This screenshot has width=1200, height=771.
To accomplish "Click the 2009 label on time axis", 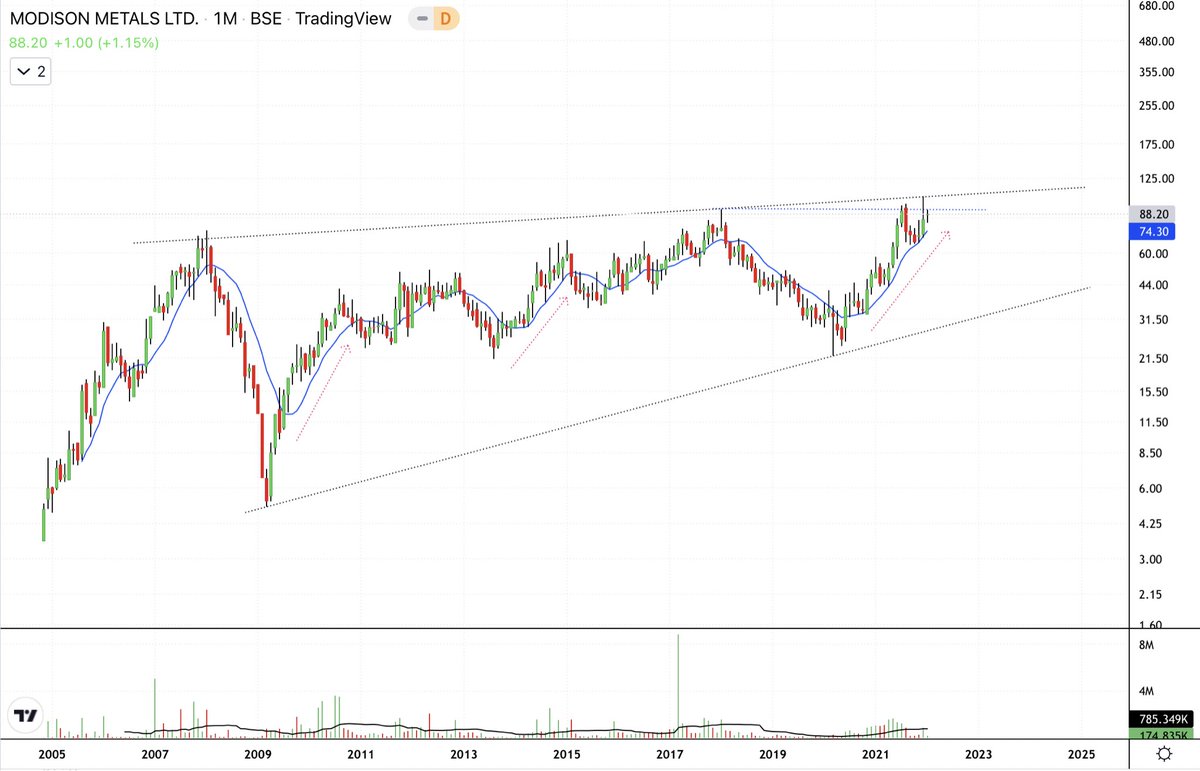I will [257, 754].
